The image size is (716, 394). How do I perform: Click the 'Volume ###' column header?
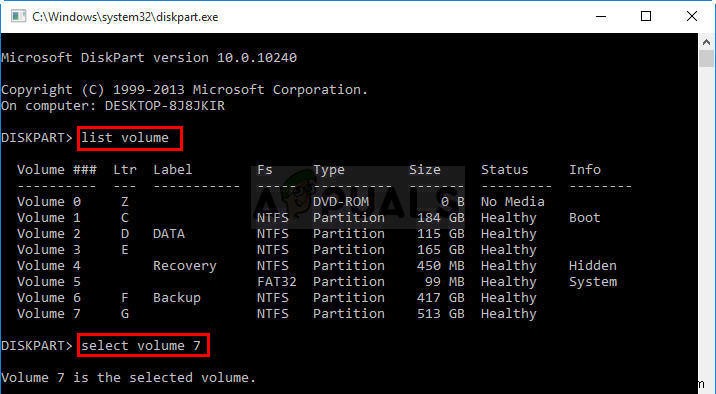point(57,170)
